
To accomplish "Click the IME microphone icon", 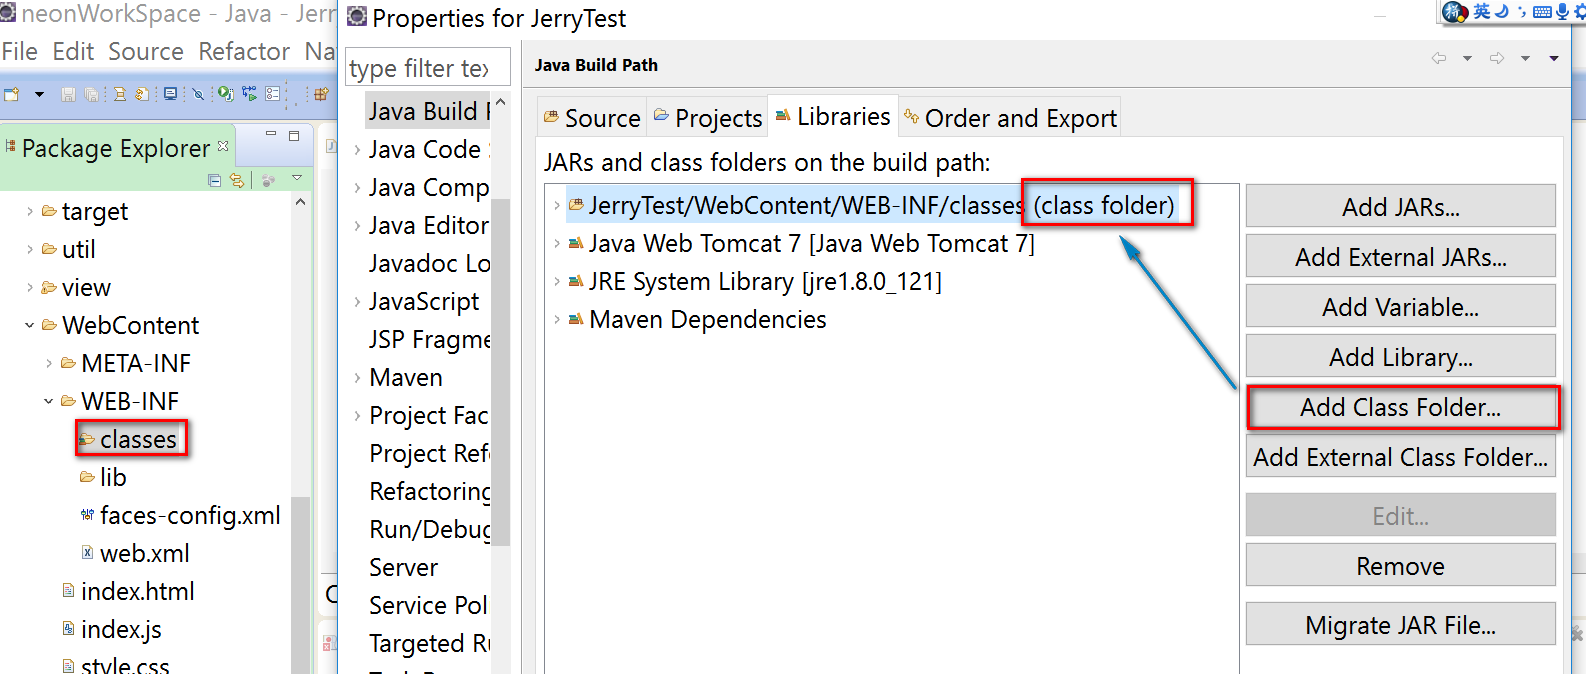I will pyautogui.click(x=1562, y=12).
